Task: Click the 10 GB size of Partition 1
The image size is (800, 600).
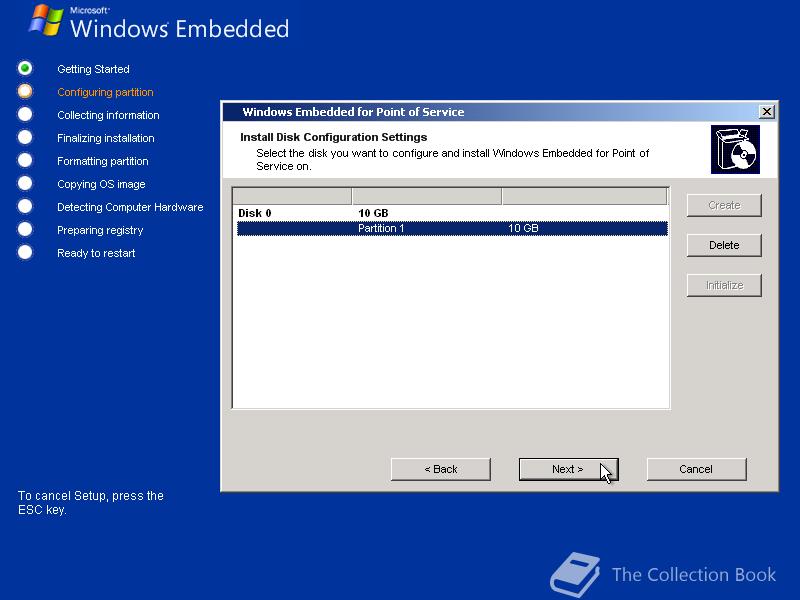Action: click(523, 228)
